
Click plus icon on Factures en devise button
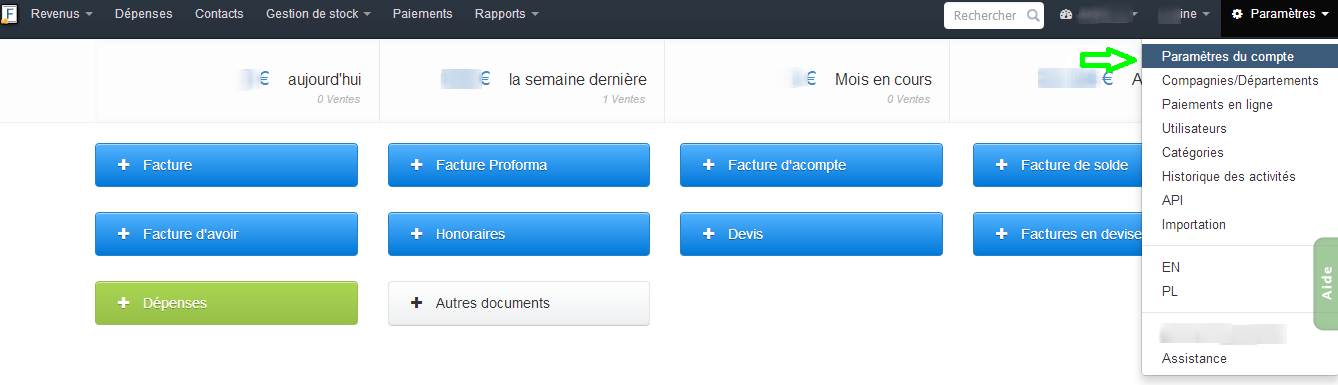(x=1002, y=234)
